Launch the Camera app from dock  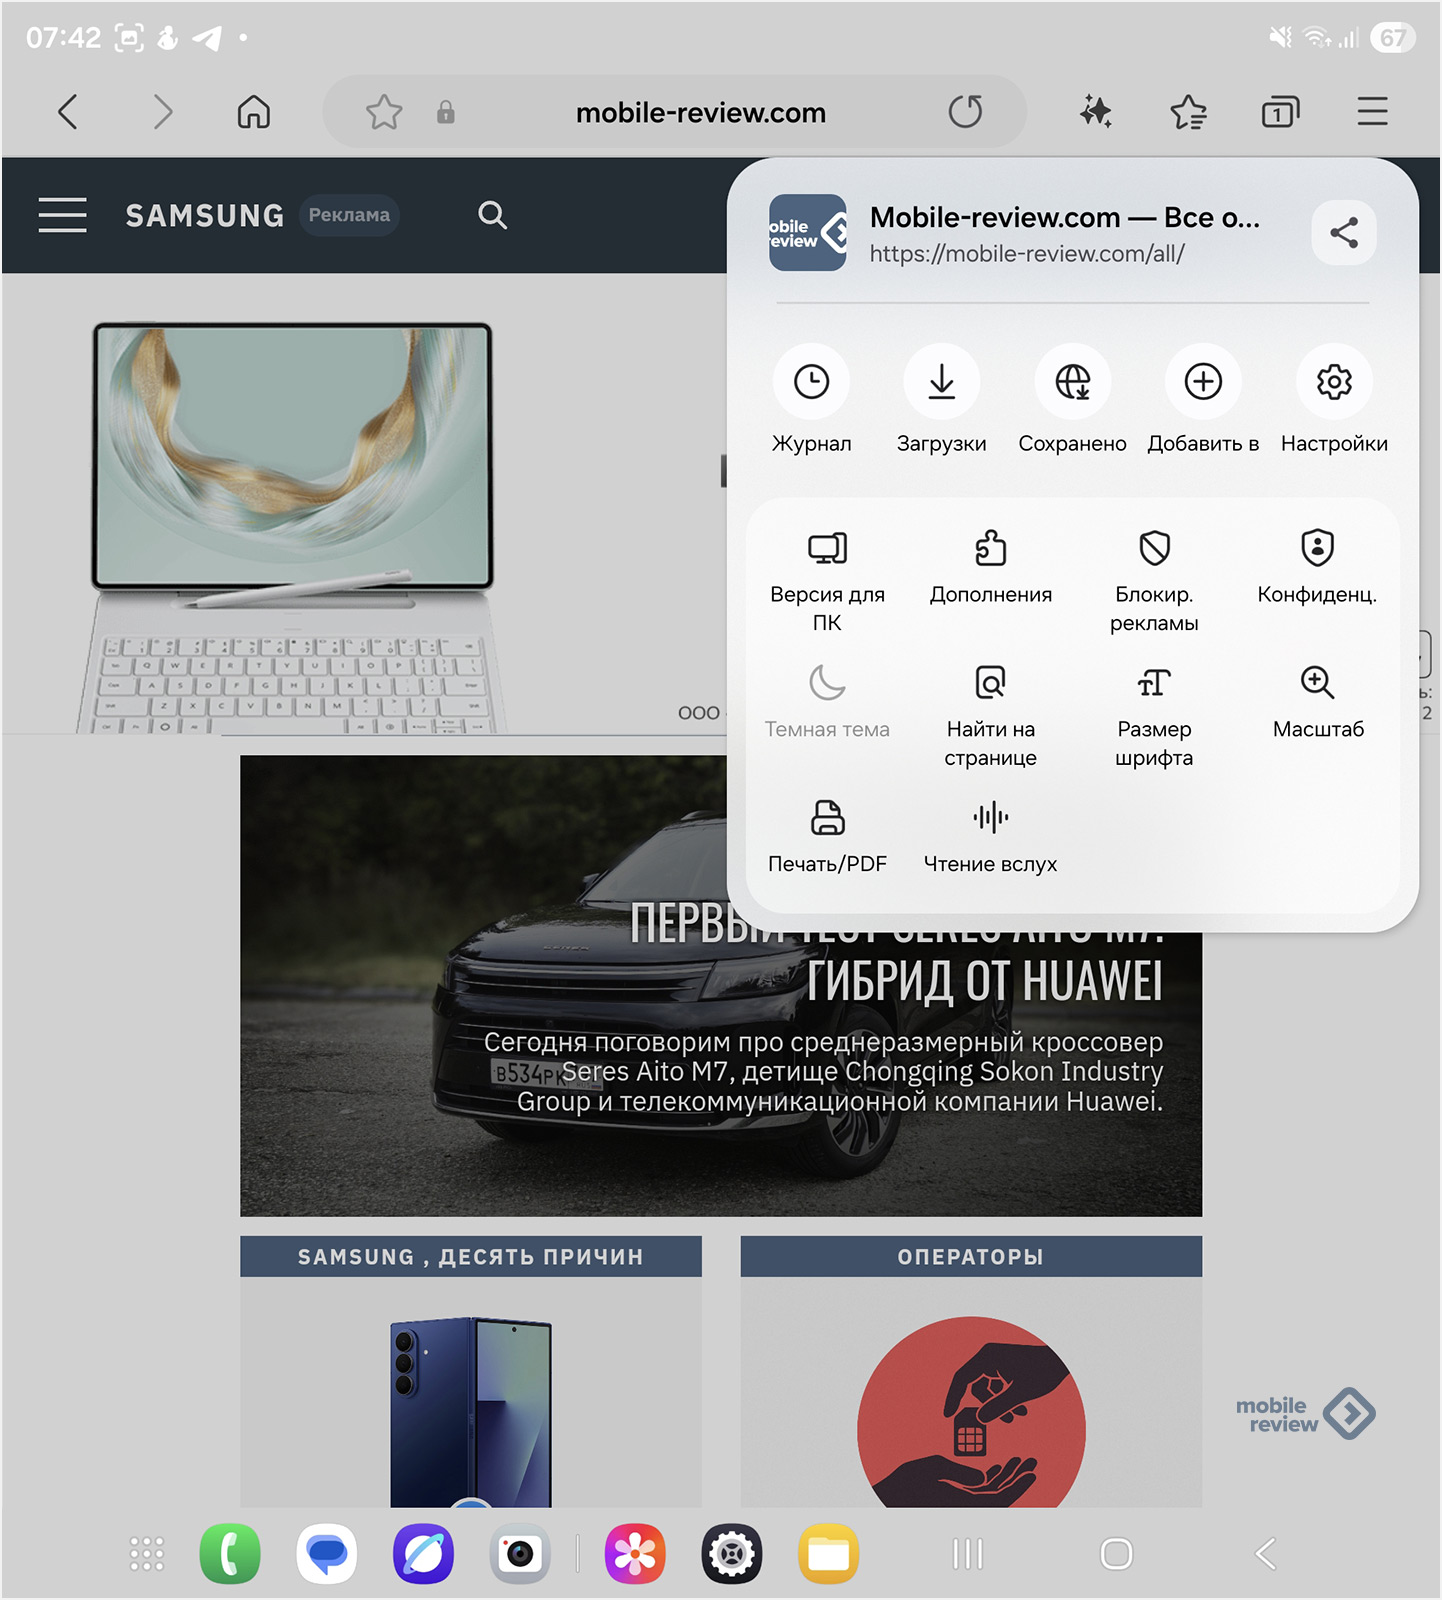[x=520, y=1554]
